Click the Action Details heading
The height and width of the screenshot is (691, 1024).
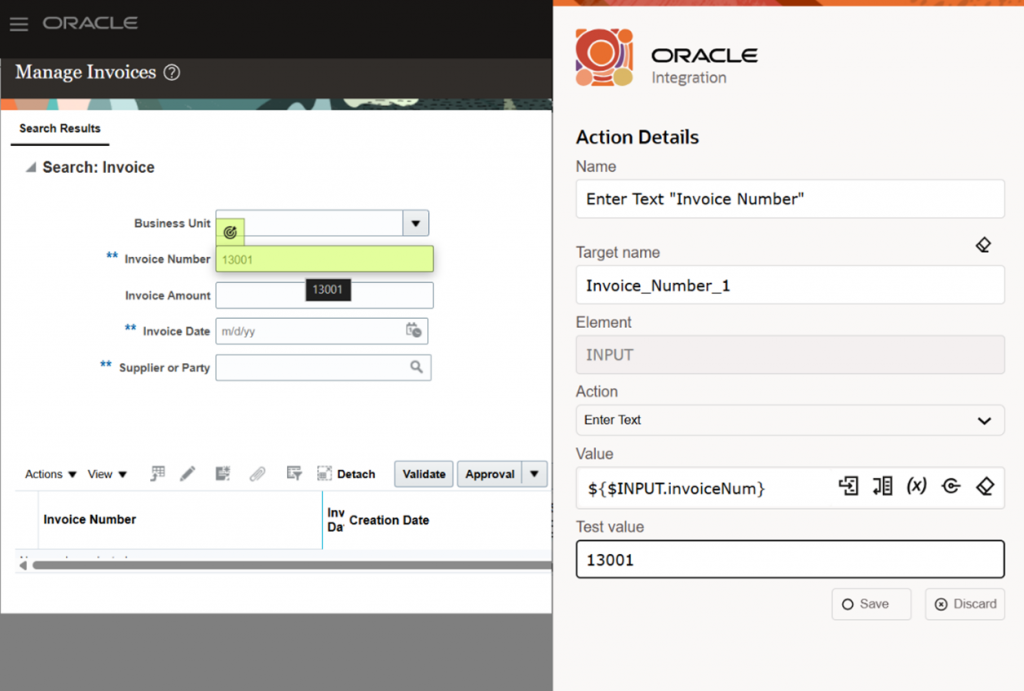[637, 137]
